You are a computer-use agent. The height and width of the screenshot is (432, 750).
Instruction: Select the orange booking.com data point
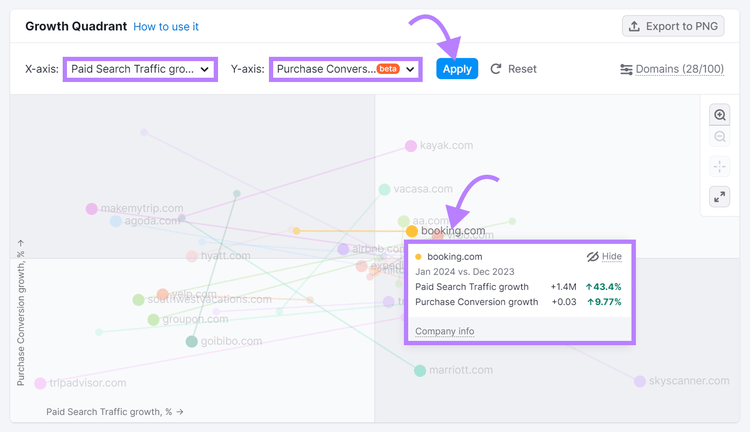point(411,231)
